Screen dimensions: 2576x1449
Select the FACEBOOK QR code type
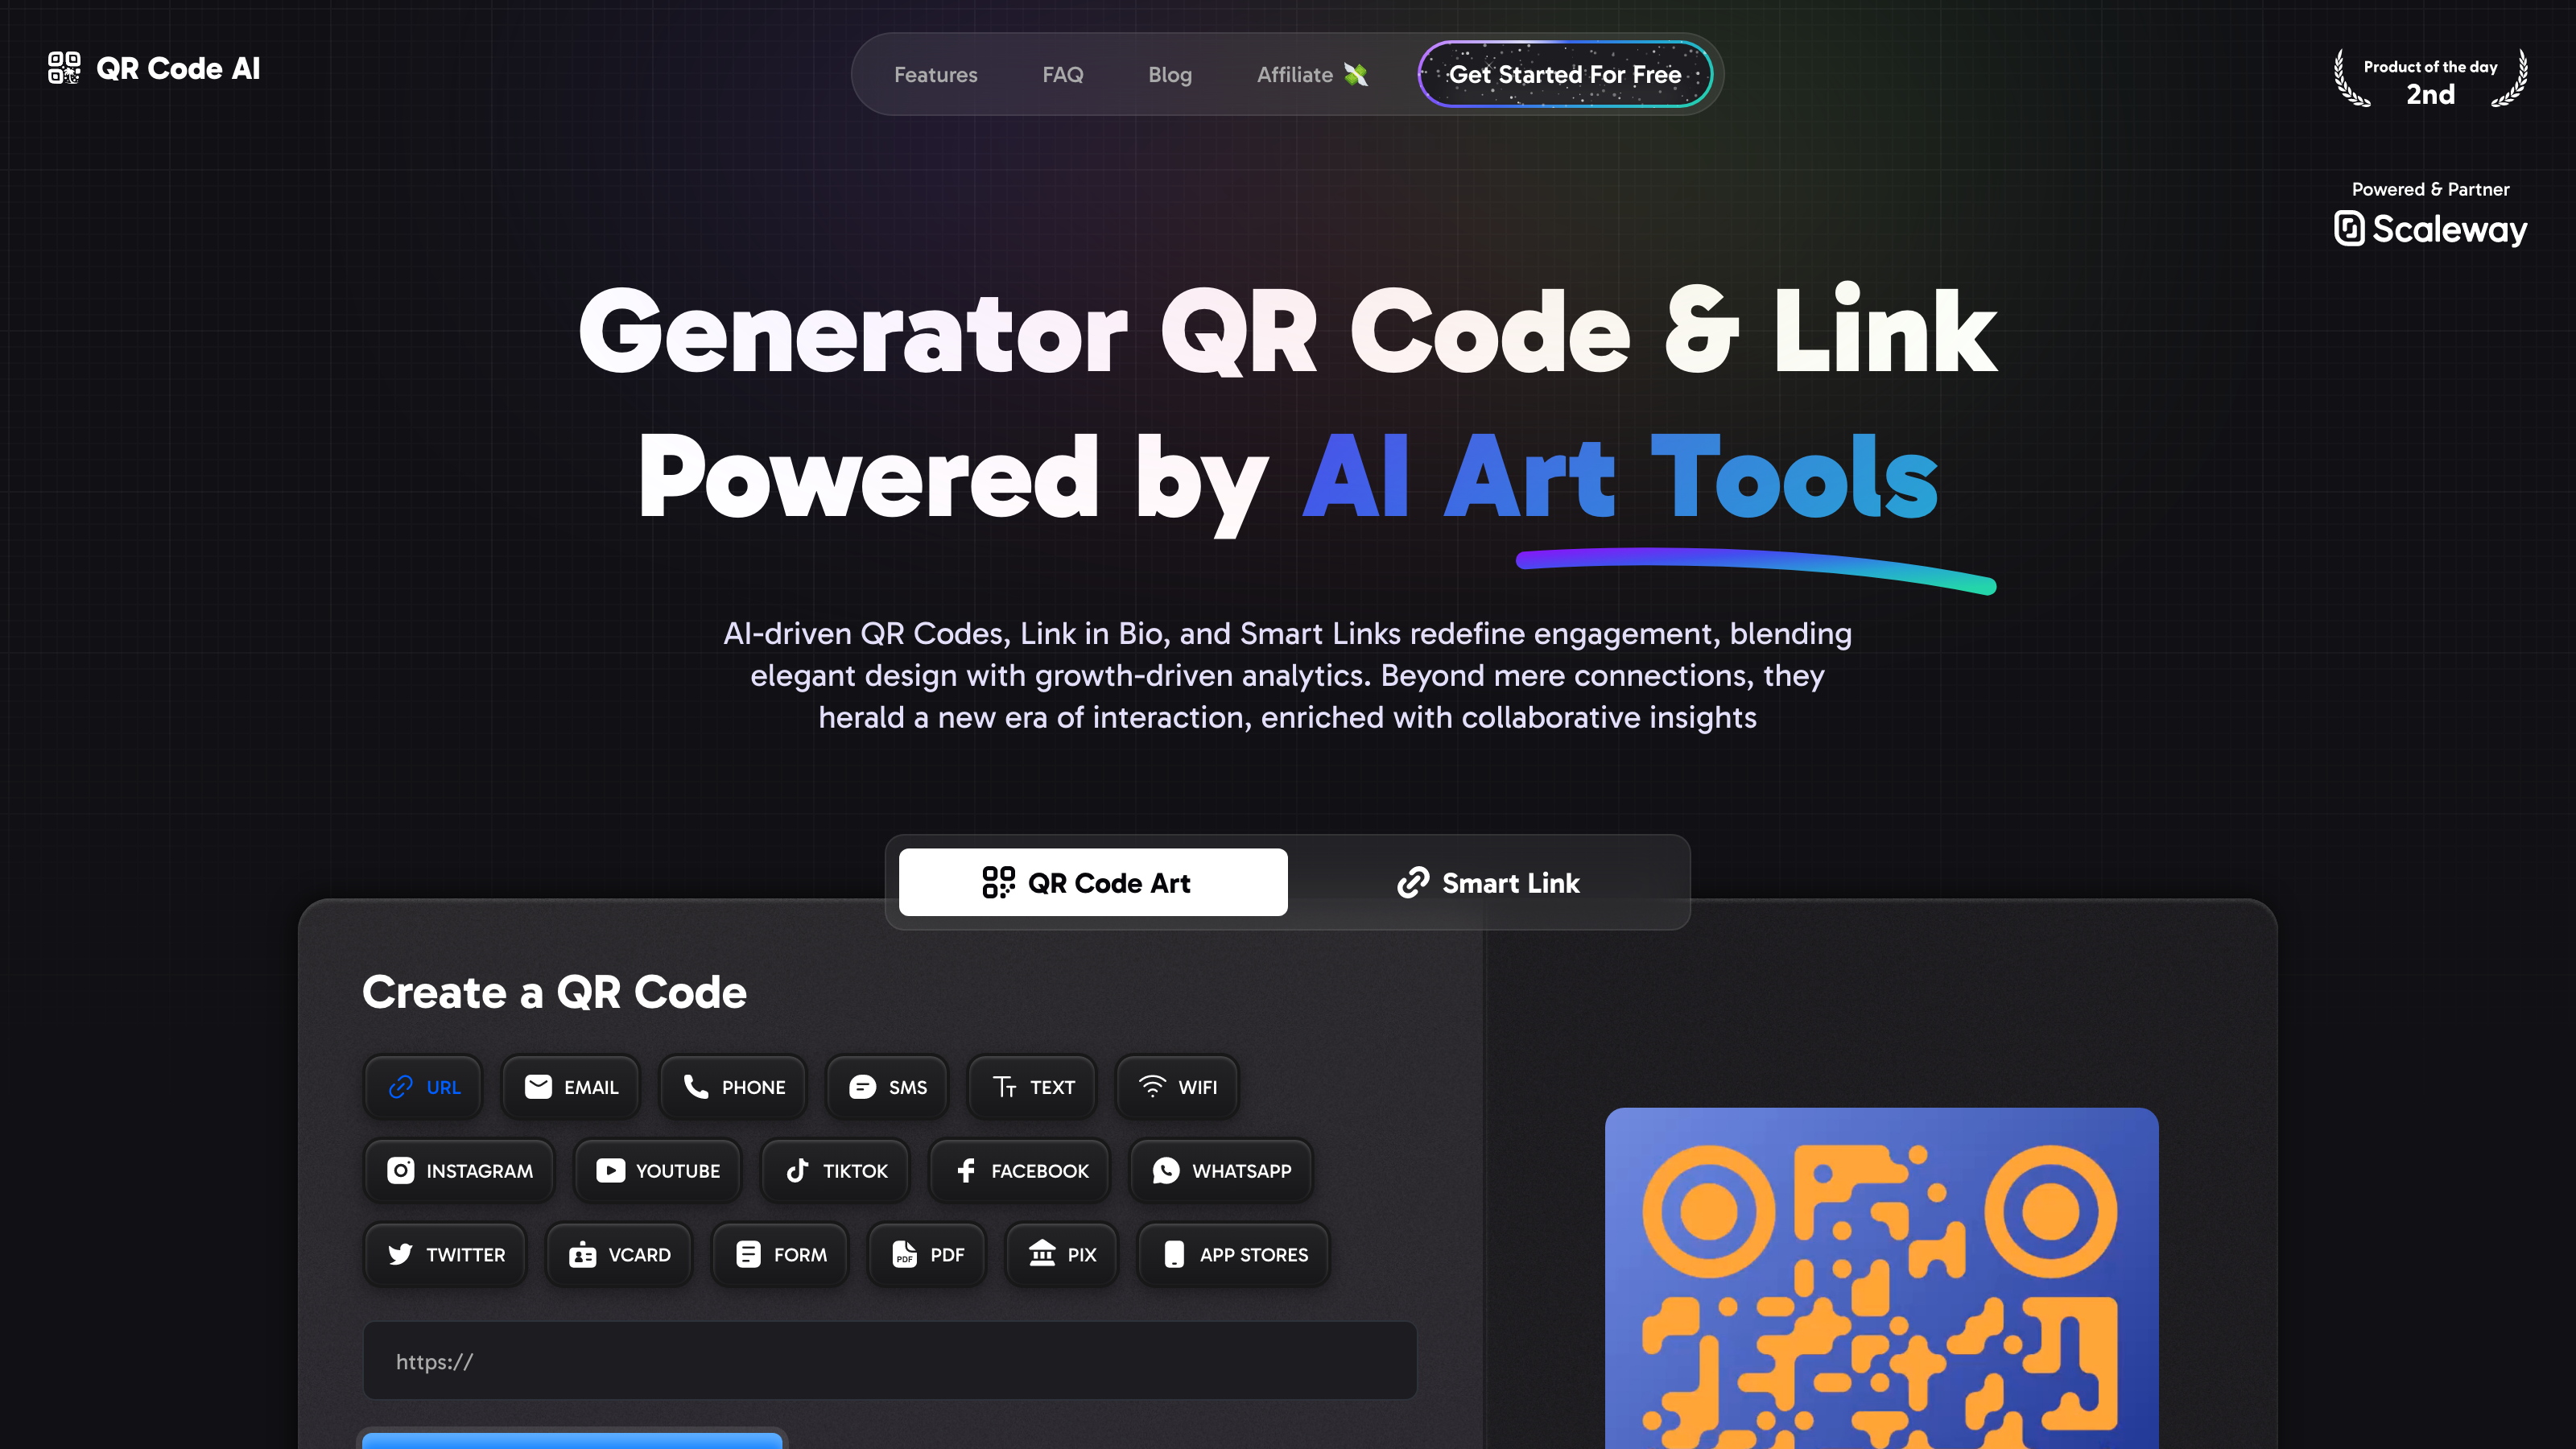point(1021,1171)
